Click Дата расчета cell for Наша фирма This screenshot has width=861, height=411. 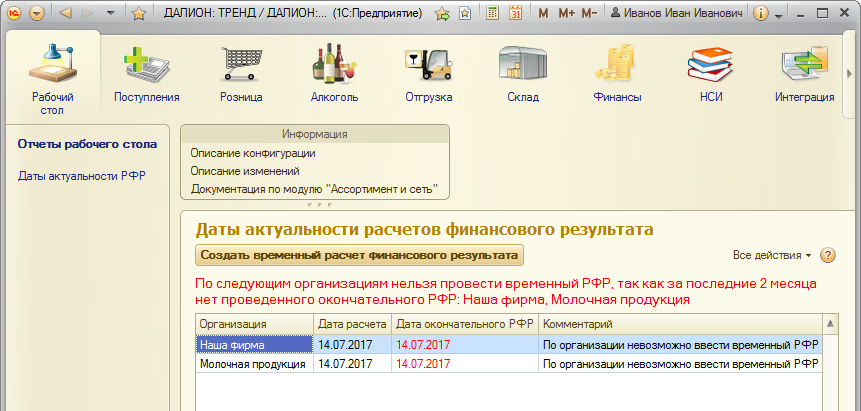(353, 345)
